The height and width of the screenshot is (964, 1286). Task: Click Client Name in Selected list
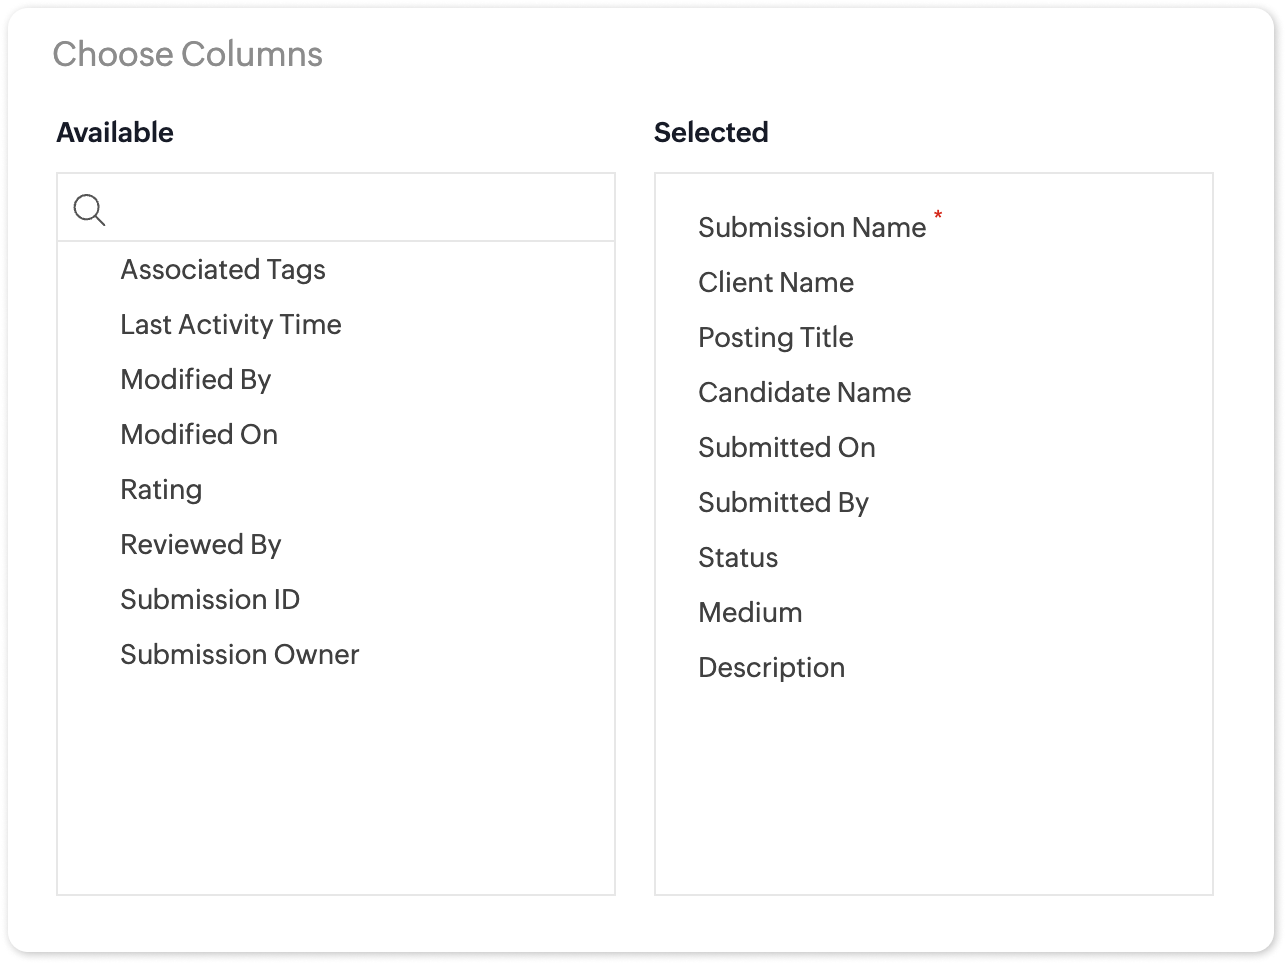tap(776, 283)
